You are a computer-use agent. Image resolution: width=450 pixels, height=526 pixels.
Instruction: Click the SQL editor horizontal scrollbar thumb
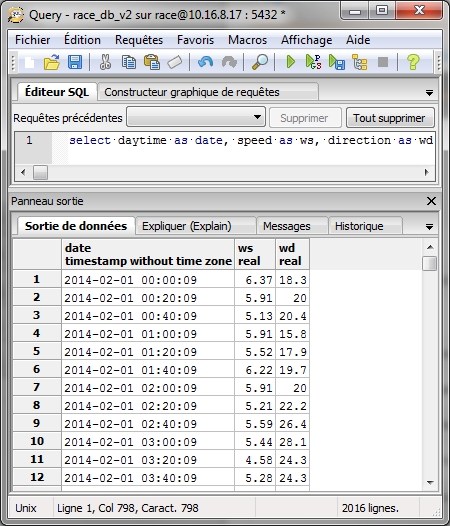tap(40, 172)
